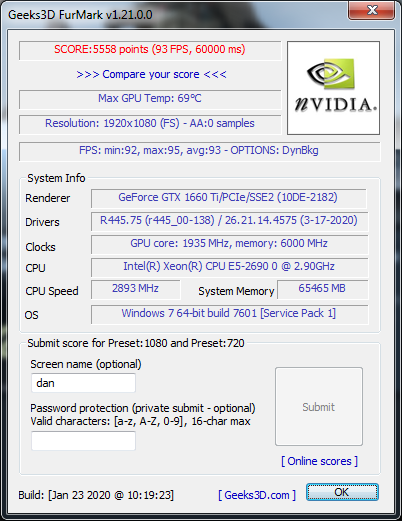The image size is (402, 521).
Task: Click the Valid characters hint text
Action: 140,421
